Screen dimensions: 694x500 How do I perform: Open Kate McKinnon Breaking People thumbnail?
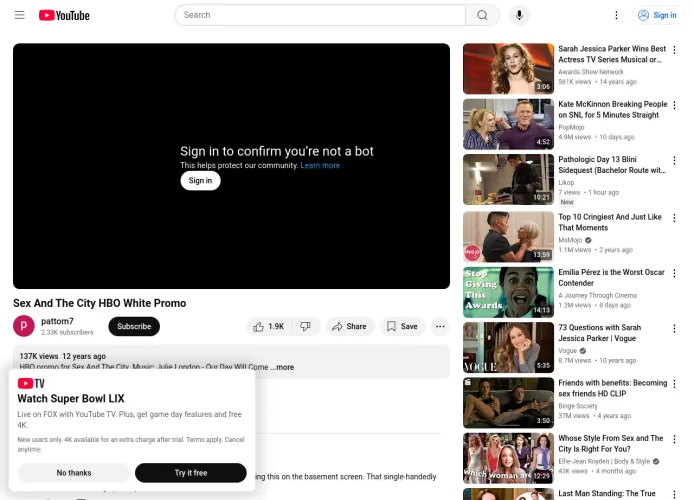[x=508, y=124]
